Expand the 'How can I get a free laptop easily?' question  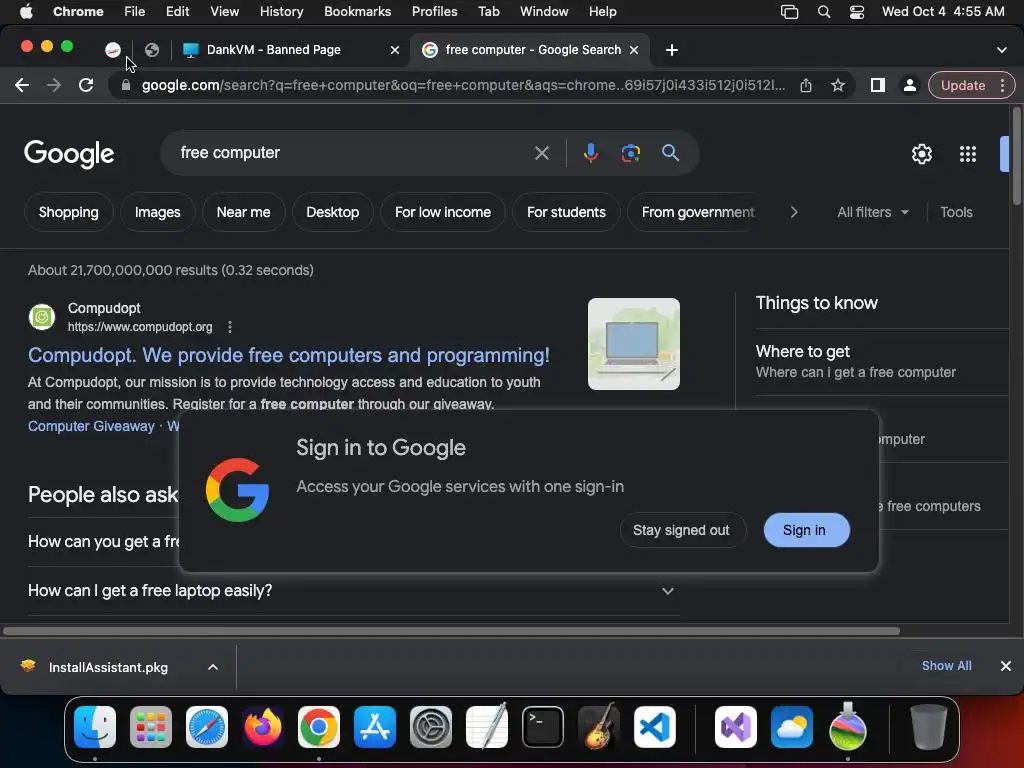click(x=353, y=591)
